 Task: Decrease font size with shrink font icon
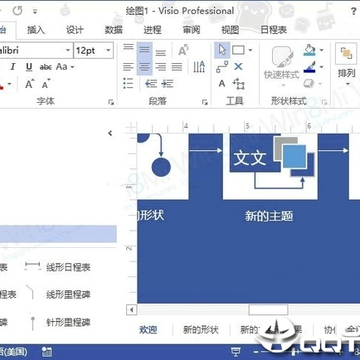[x=46, y=84]
